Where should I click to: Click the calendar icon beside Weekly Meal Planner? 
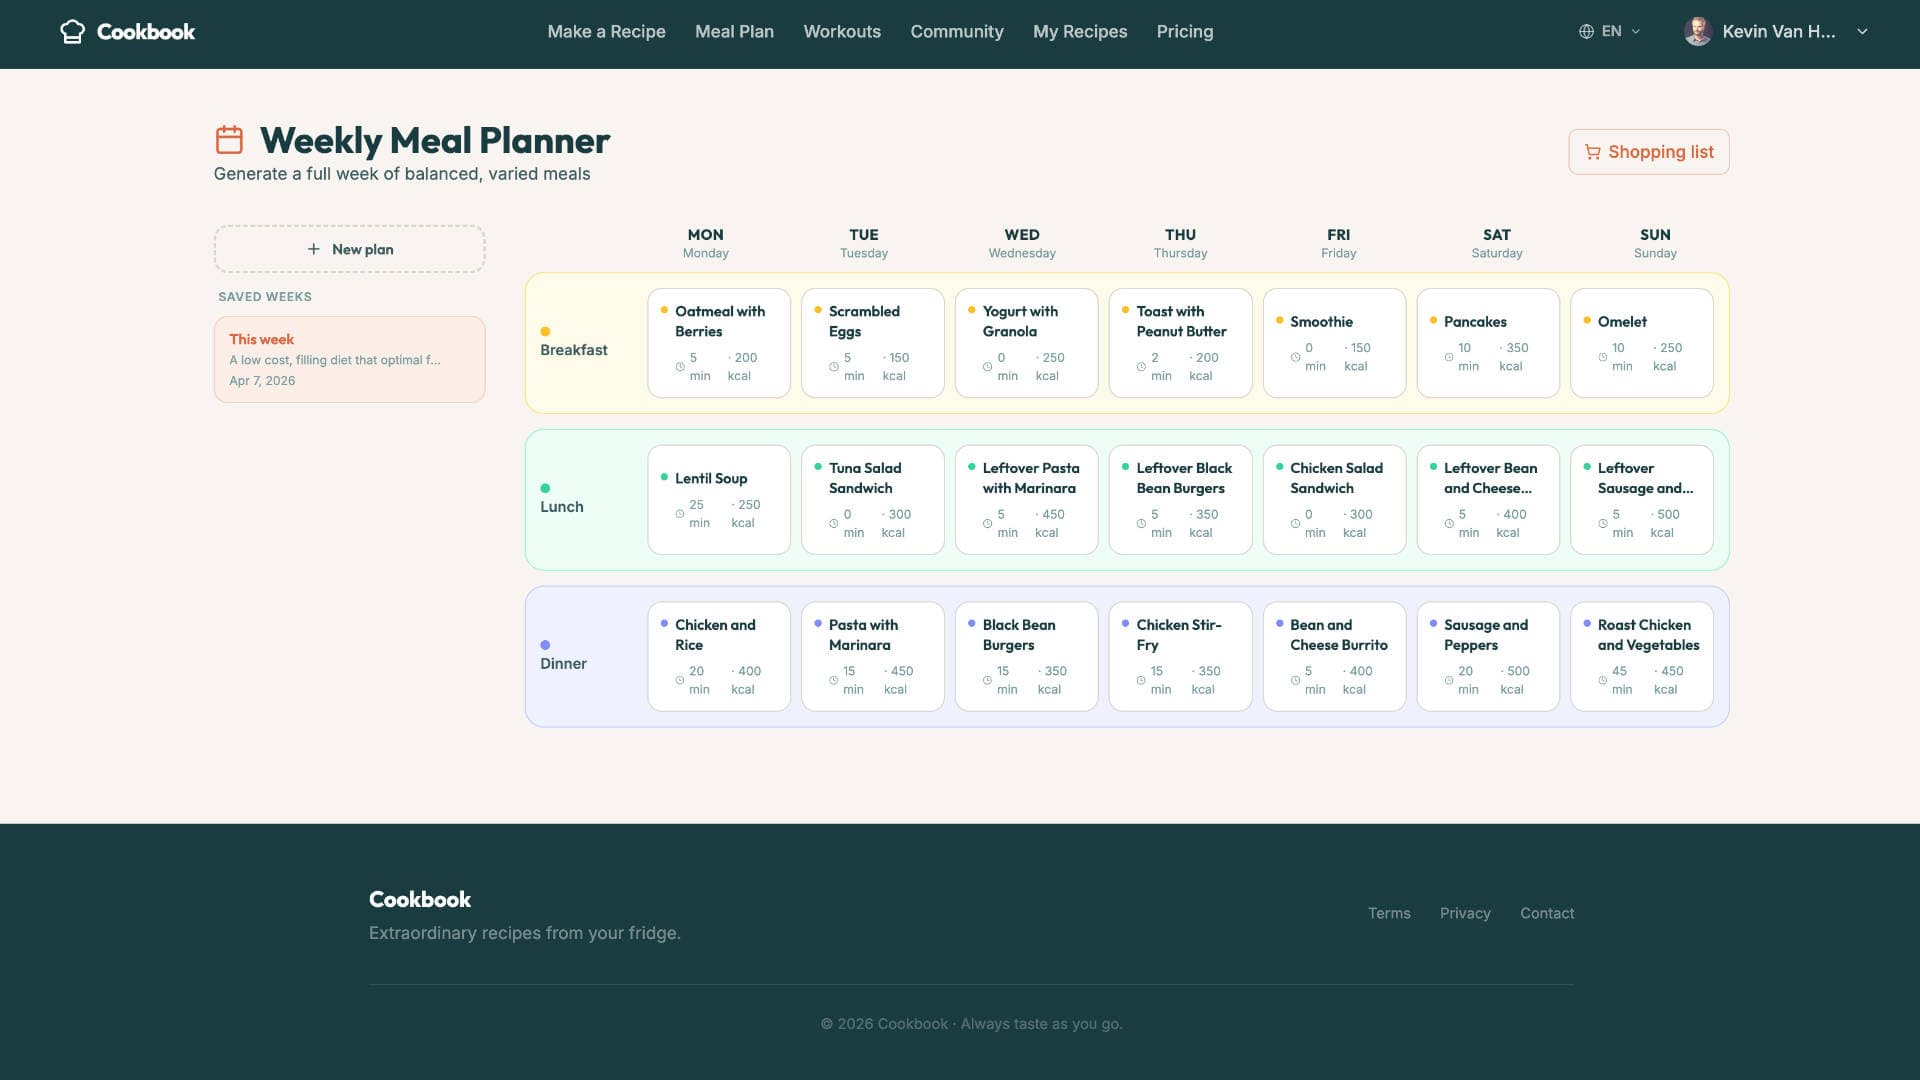[x=229, y=139]
